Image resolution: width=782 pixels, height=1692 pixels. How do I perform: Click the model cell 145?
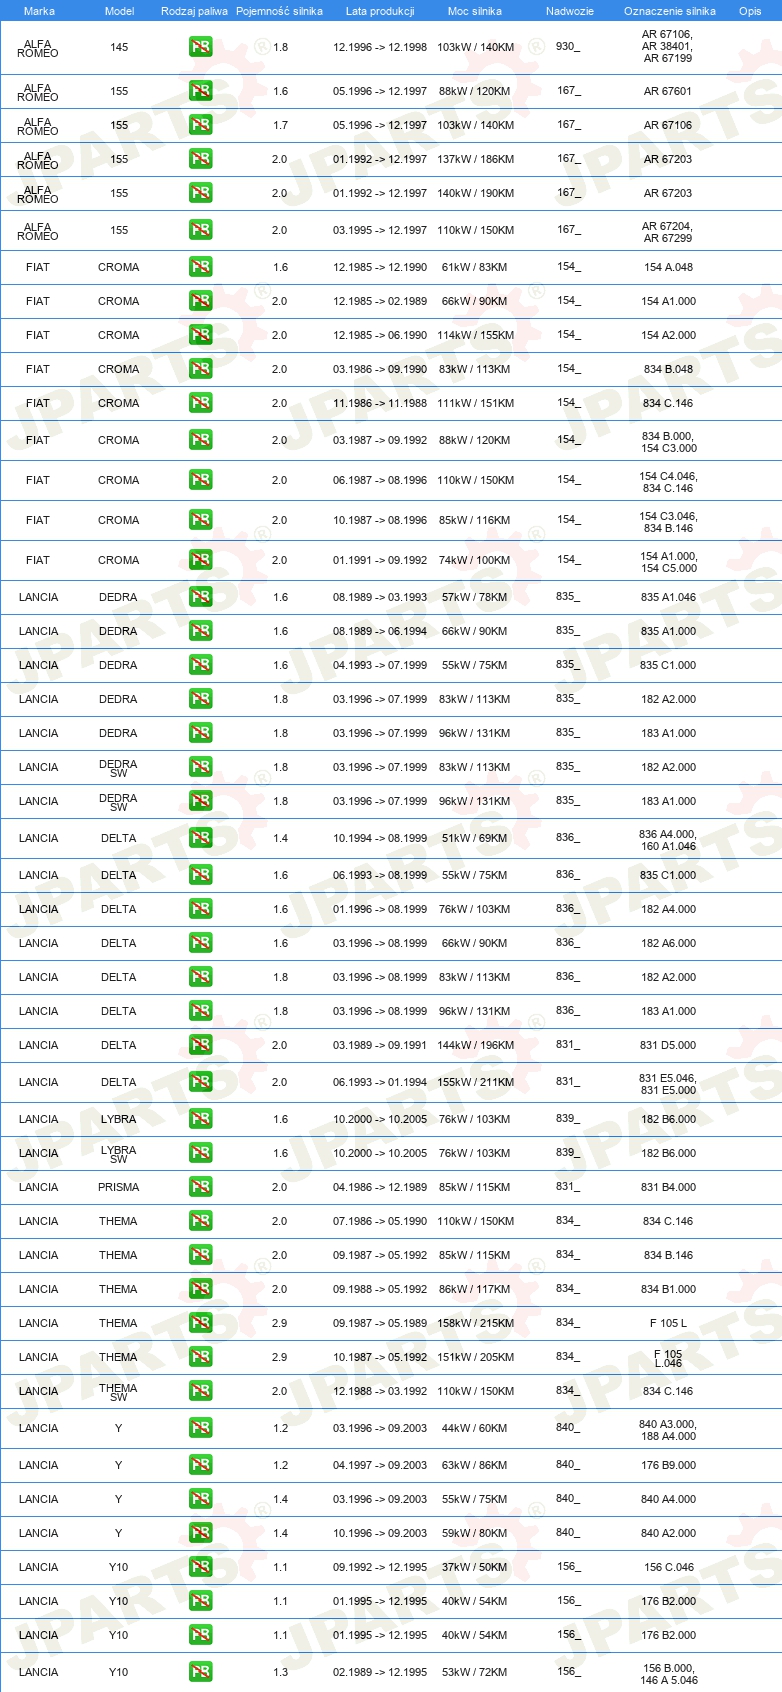point(119,47)
